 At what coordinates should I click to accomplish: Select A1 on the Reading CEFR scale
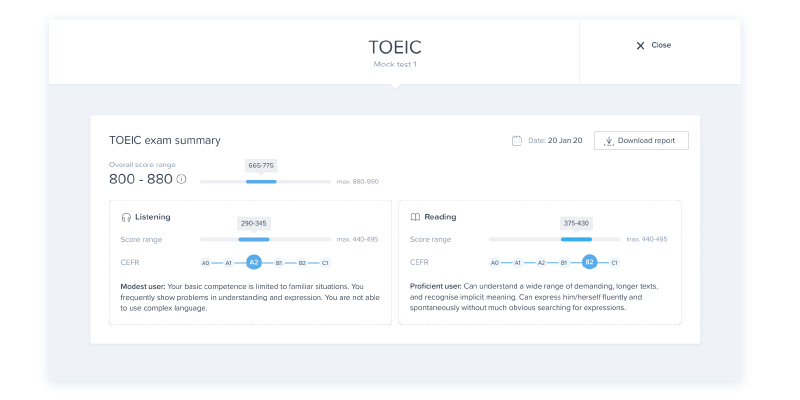point(517,263)
